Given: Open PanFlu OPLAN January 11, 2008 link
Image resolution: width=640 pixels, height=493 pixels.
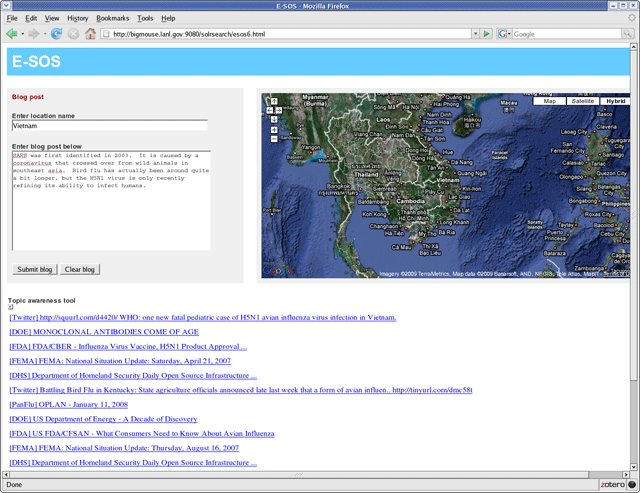Looking at the screenshot, I should pyautogui.click(x=69, y=404).
